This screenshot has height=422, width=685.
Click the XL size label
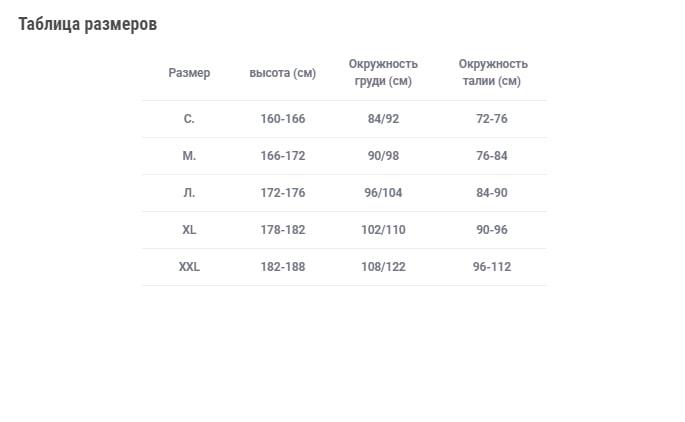(189, 230)
